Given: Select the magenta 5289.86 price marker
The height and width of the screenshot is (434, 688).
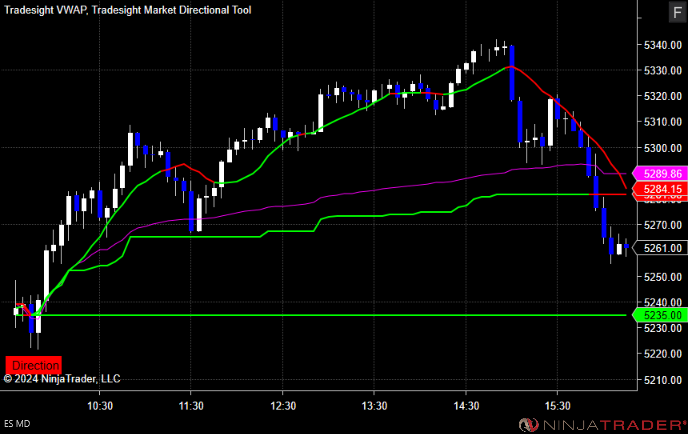Looking at the screenshot, I should tap(659, 174).
